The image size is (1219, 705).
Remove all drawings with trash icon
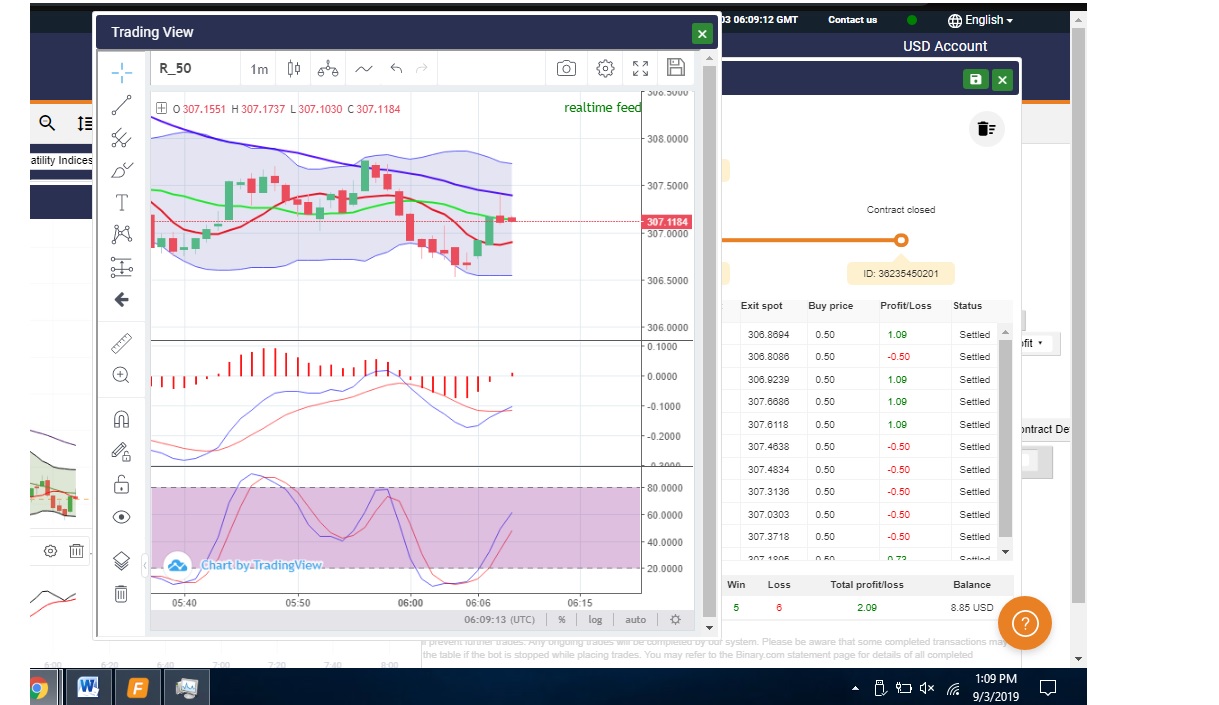point(121,594)
